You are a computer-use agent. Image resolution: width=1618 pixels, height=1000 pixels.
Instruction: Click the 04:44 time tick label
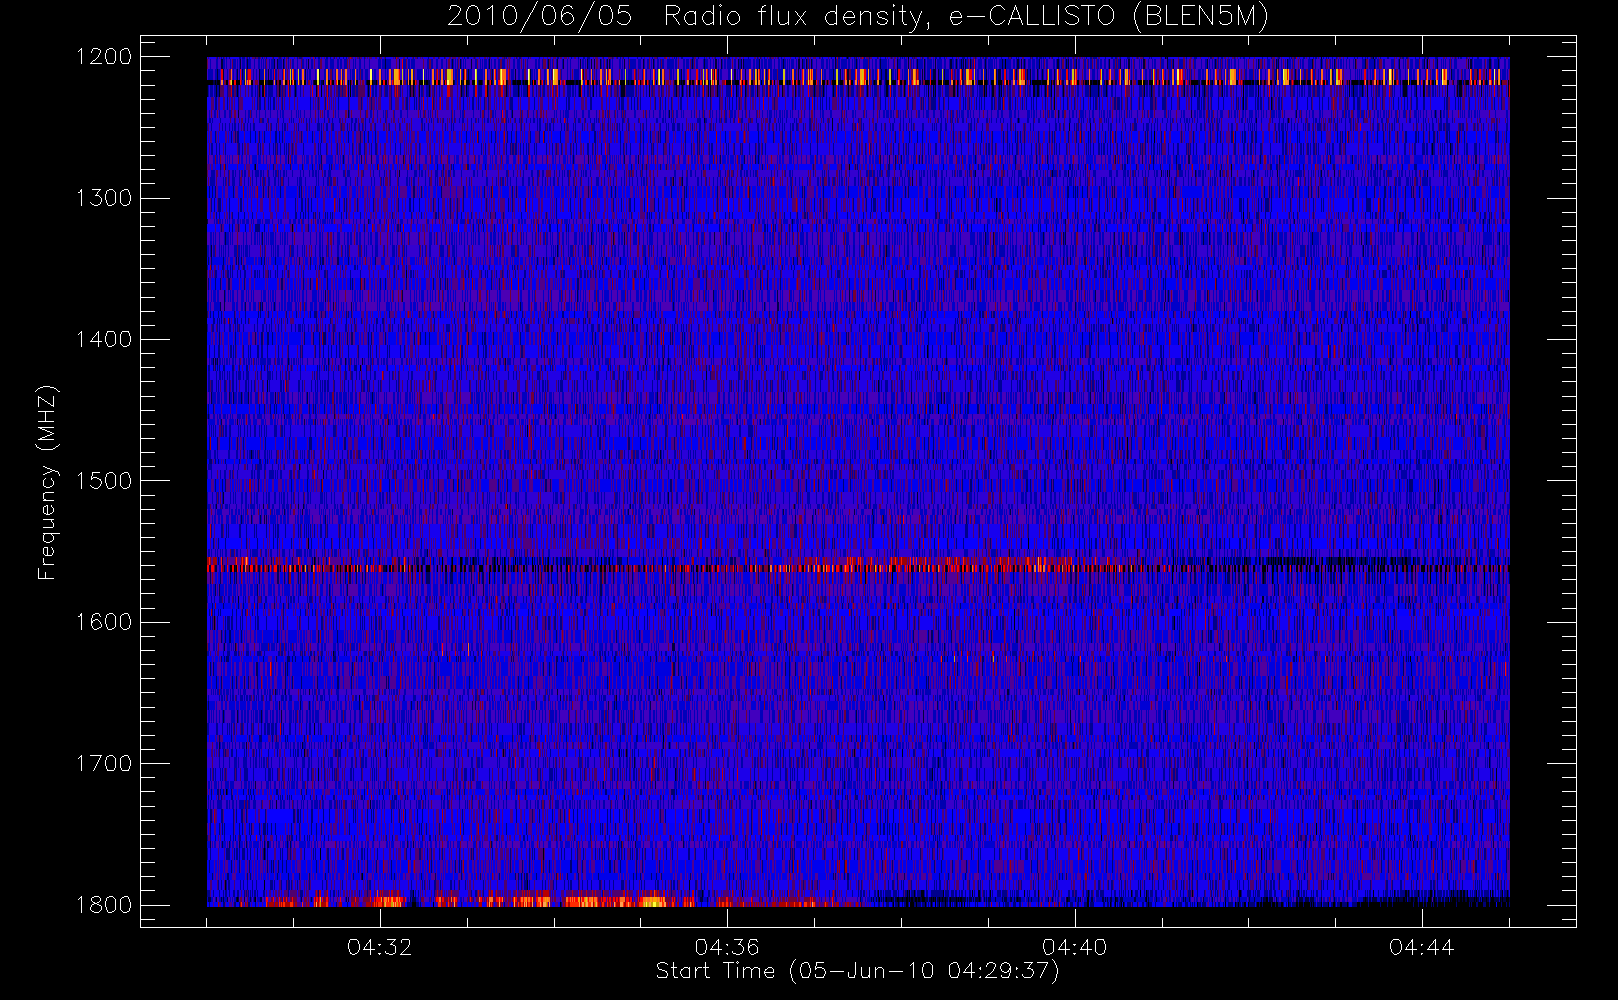1422,947
